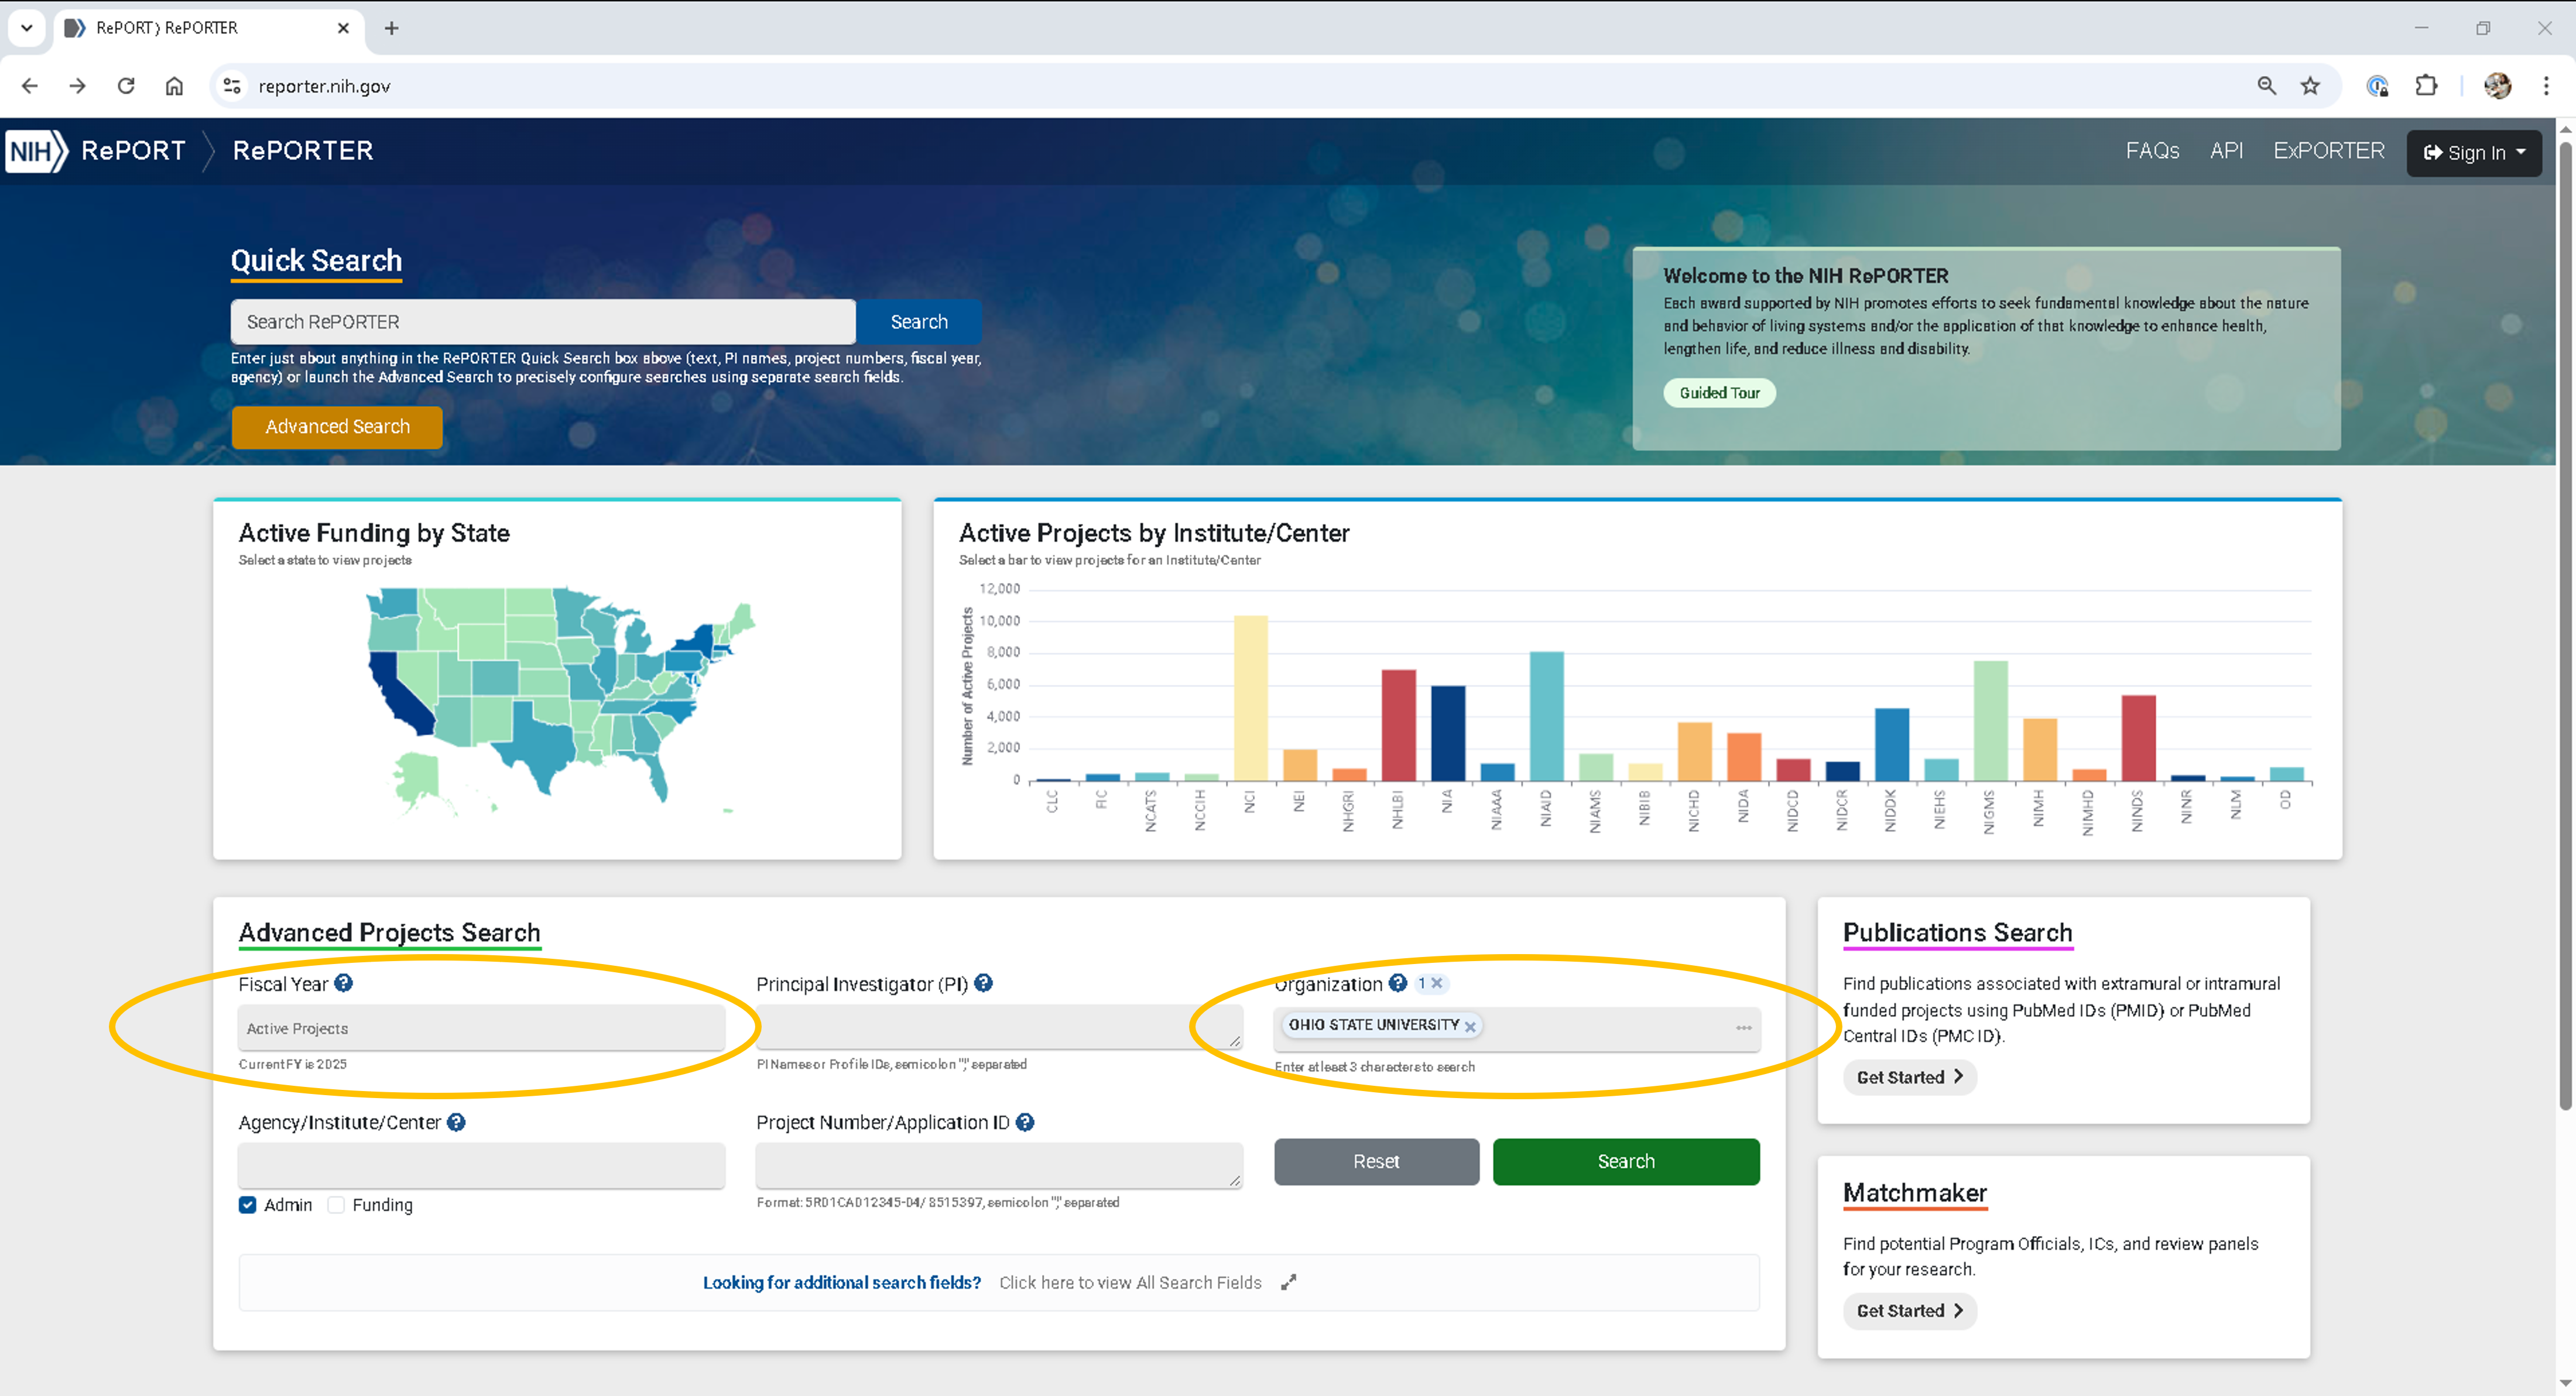The image size is (2576, 1396).
Task: Uncheck the Admin checkbox
Action: pos(247,1205)
